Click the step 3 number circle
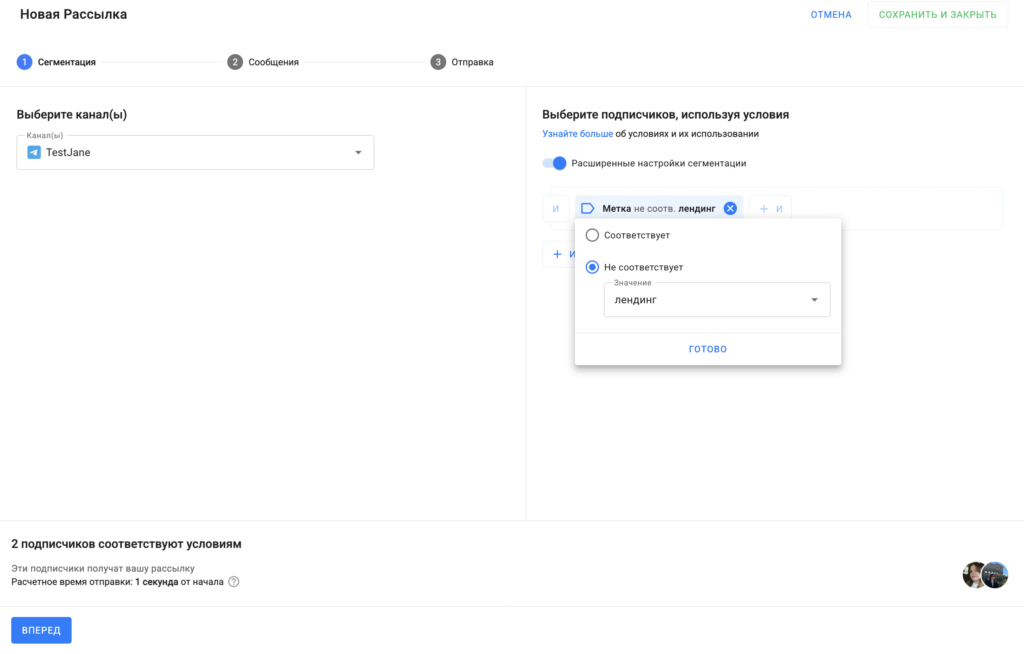The width and height of the screenshot is (1024, 654). point(438,62)
